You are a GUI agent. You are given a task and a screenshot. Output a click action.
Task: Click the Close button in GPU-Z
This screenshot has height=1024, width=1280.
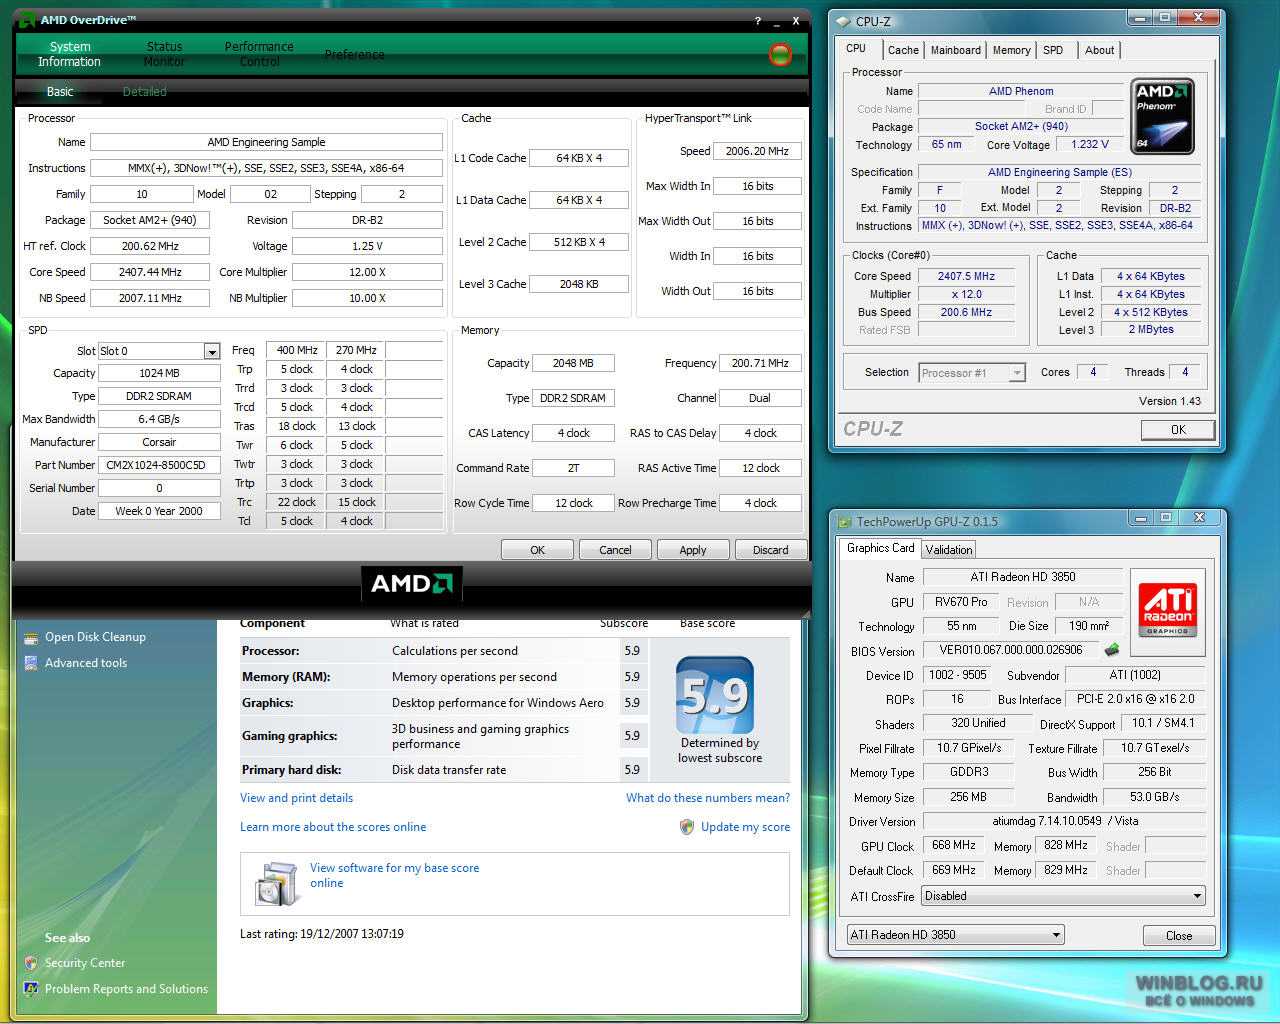pos(1178,936)
